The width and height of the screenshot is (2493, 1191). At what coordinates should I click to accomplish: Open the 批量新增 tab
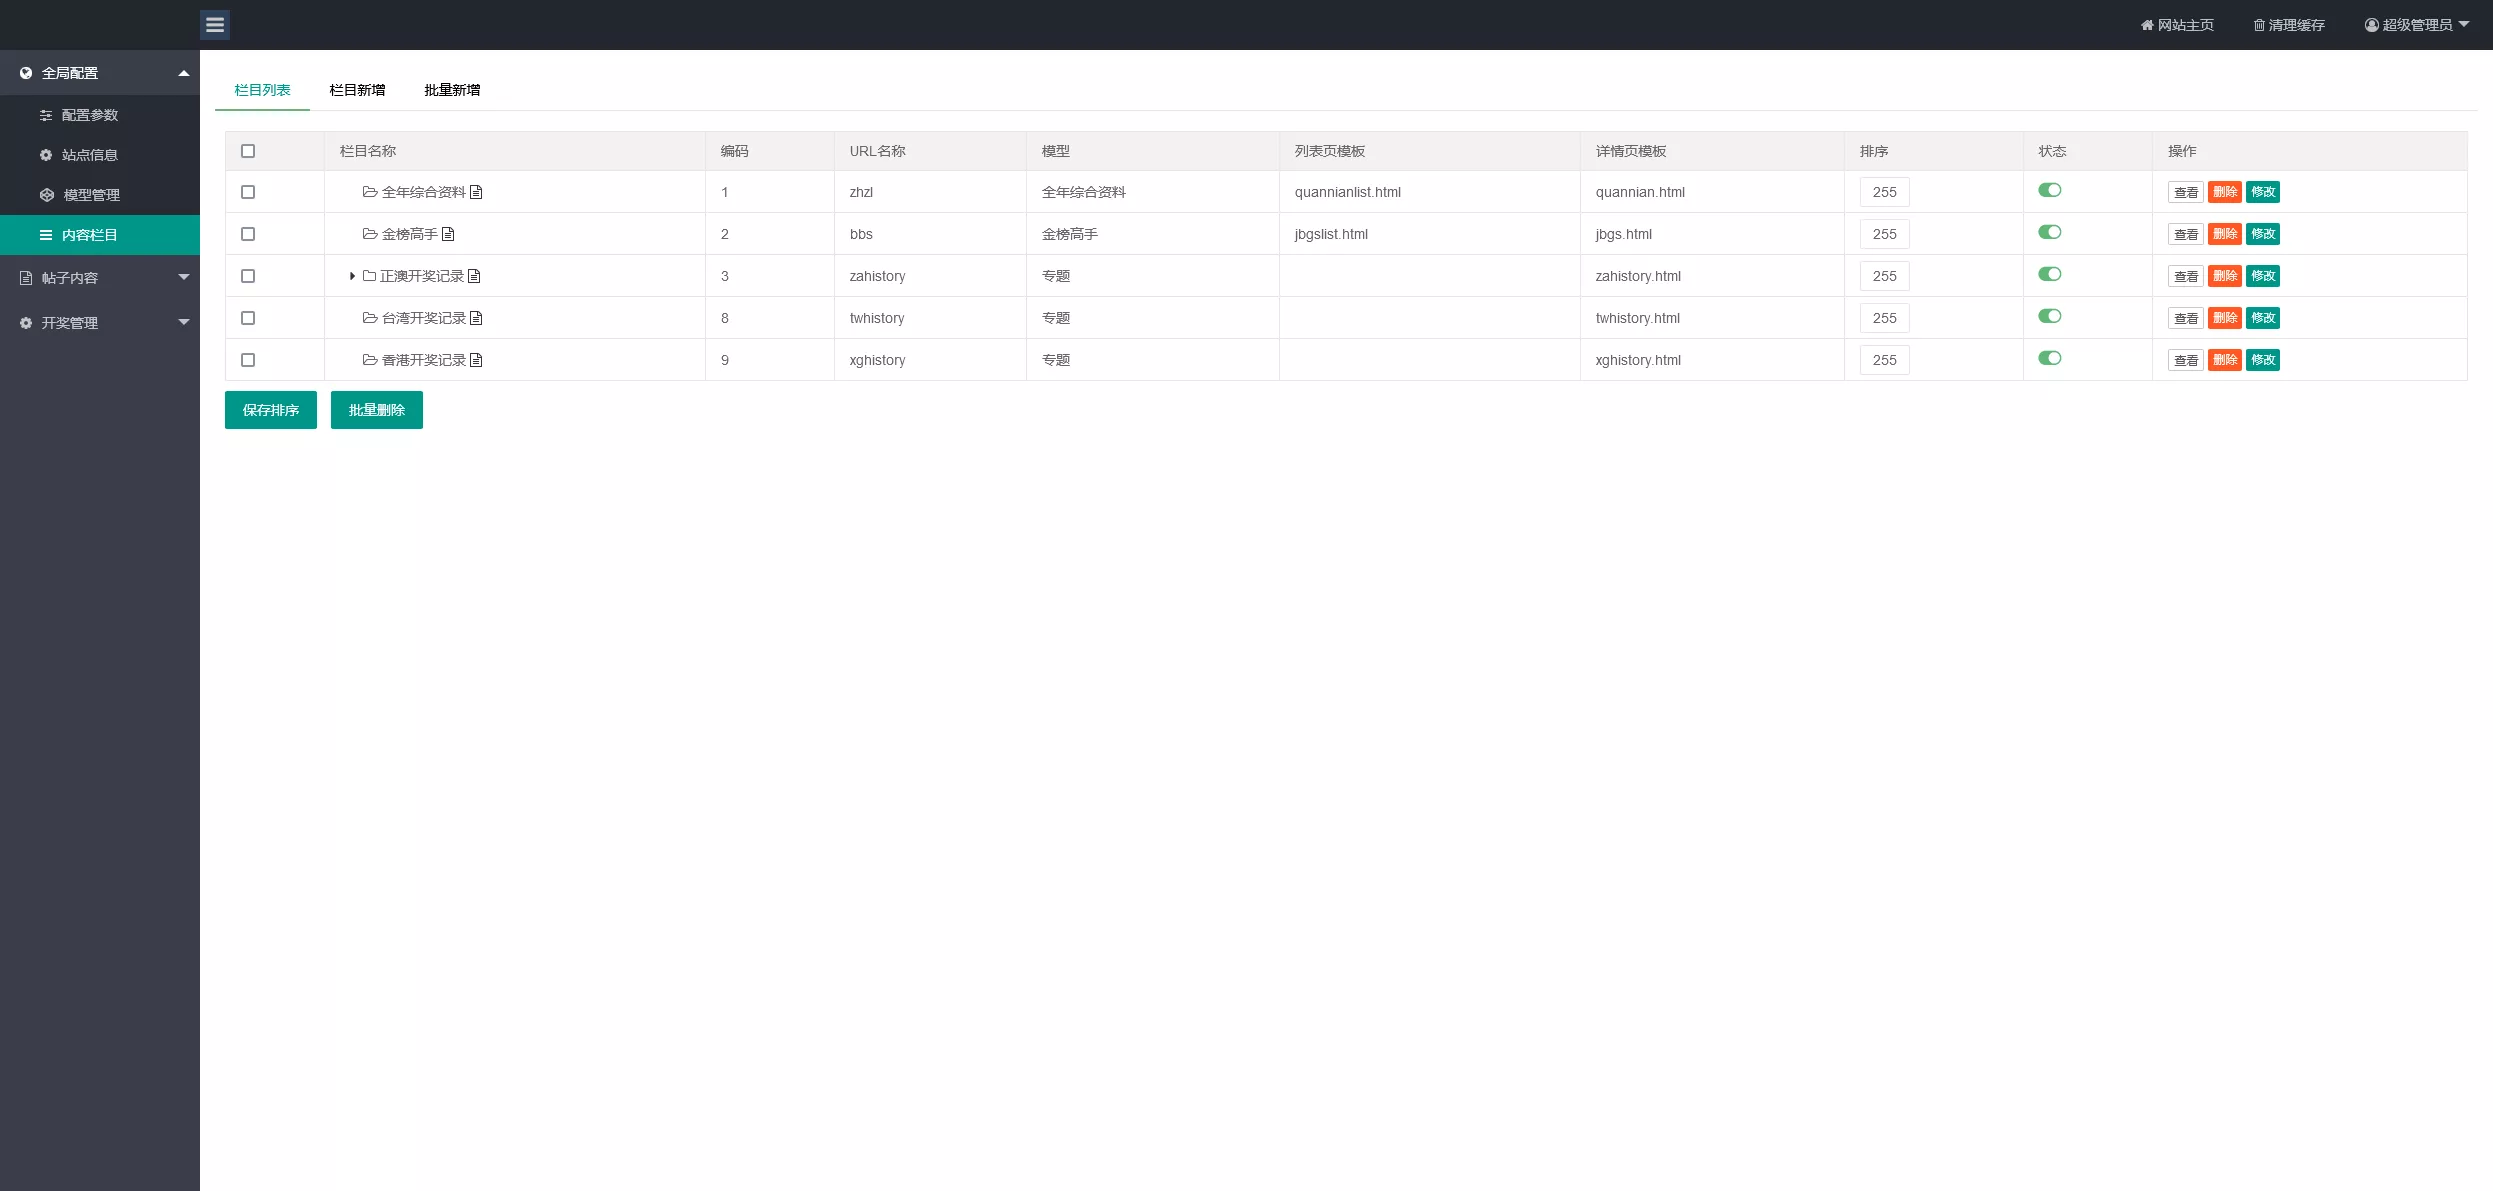click(452, 90)
